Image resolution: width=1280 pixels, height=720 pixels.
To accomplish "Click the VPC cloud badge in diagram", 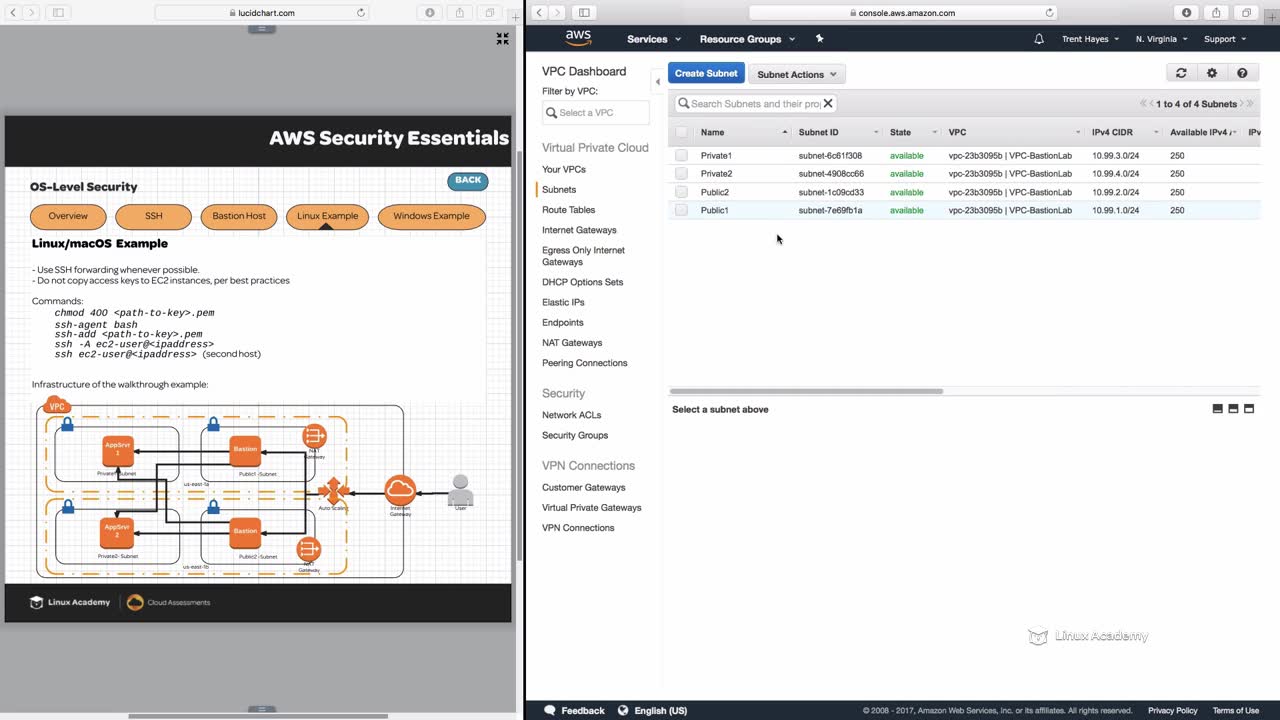I will coord(58,406).
